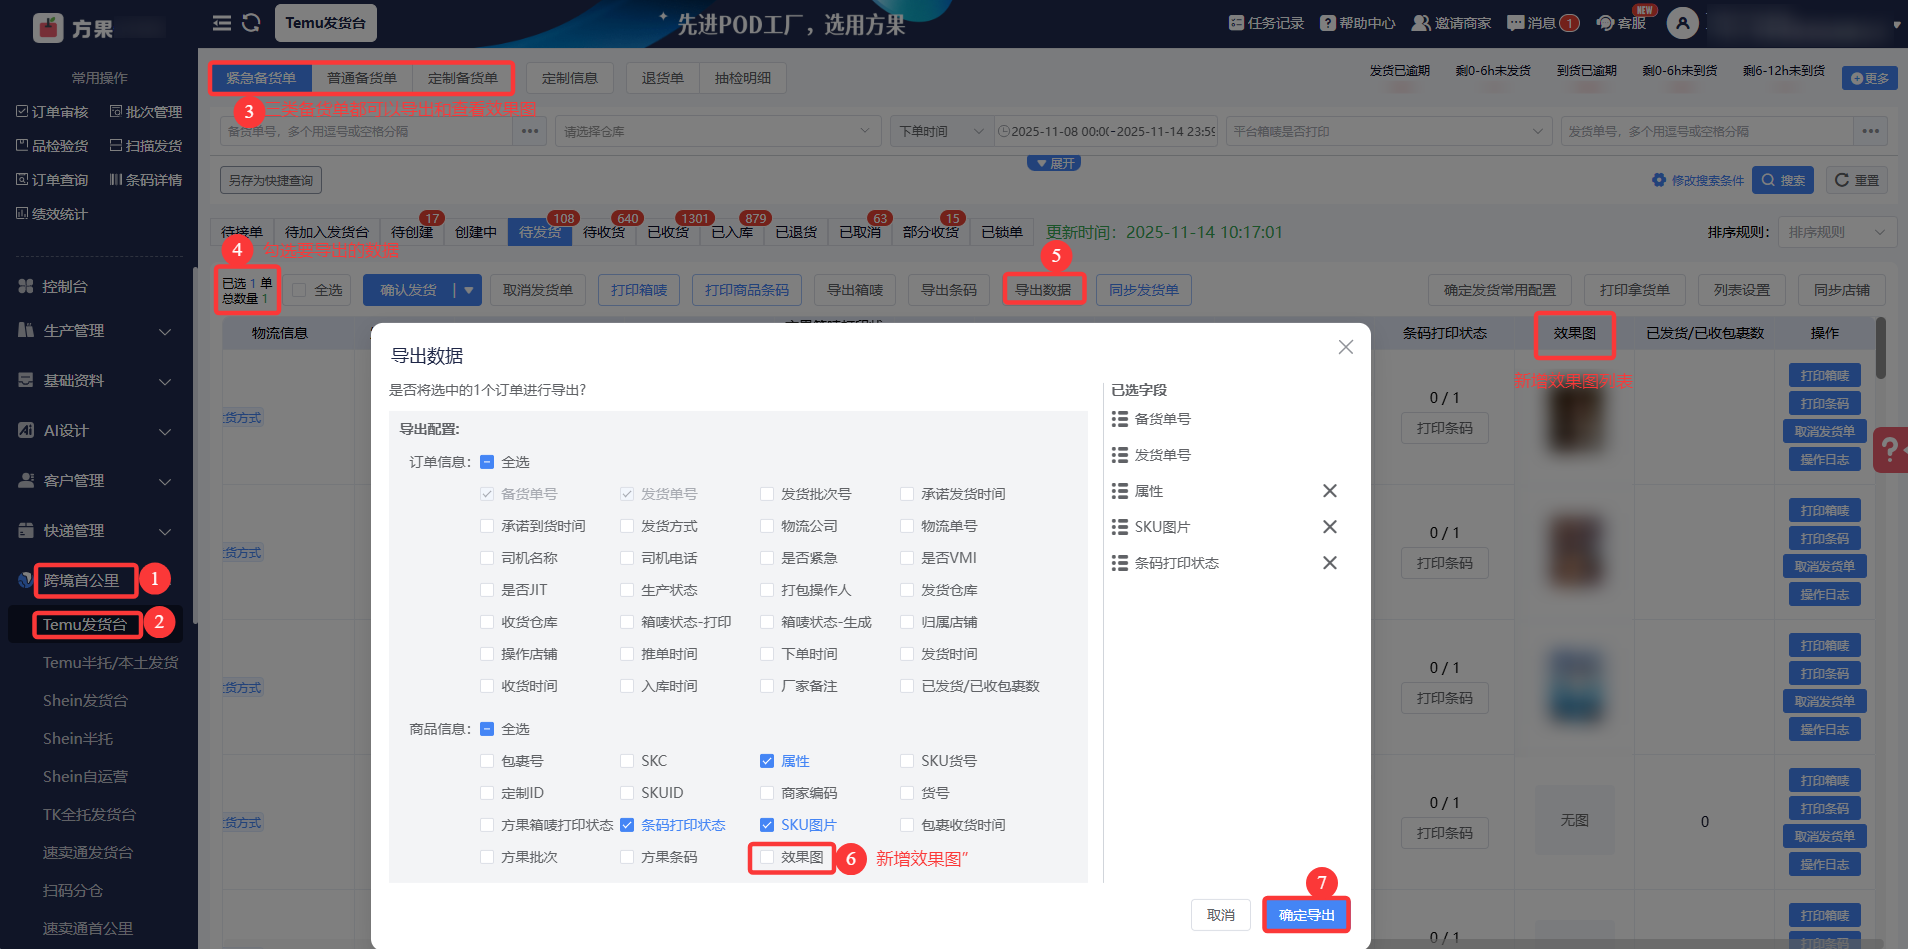Open the task records icon link
Viewport: 1908px width, 949px height.
tap(1236, 23)
